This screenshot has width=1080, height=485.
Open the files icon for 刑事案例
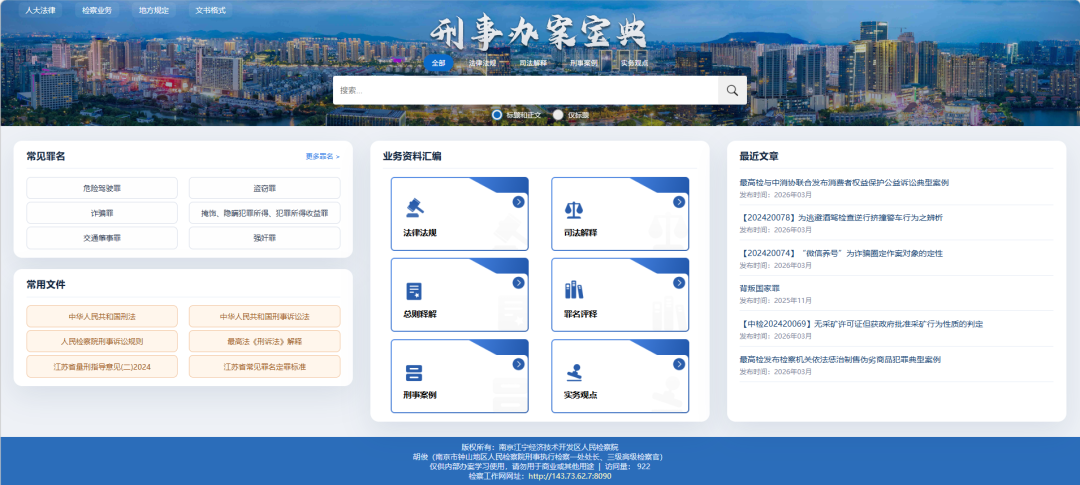[x=413, y=372]
